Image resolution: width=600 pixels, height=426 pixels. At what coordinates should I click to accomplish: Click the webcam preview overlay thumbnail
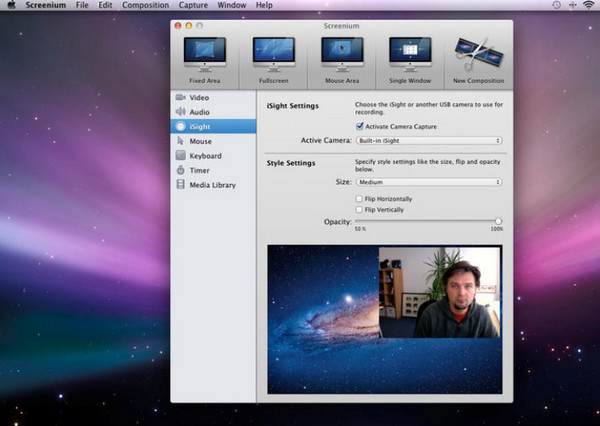pos(438,293)
